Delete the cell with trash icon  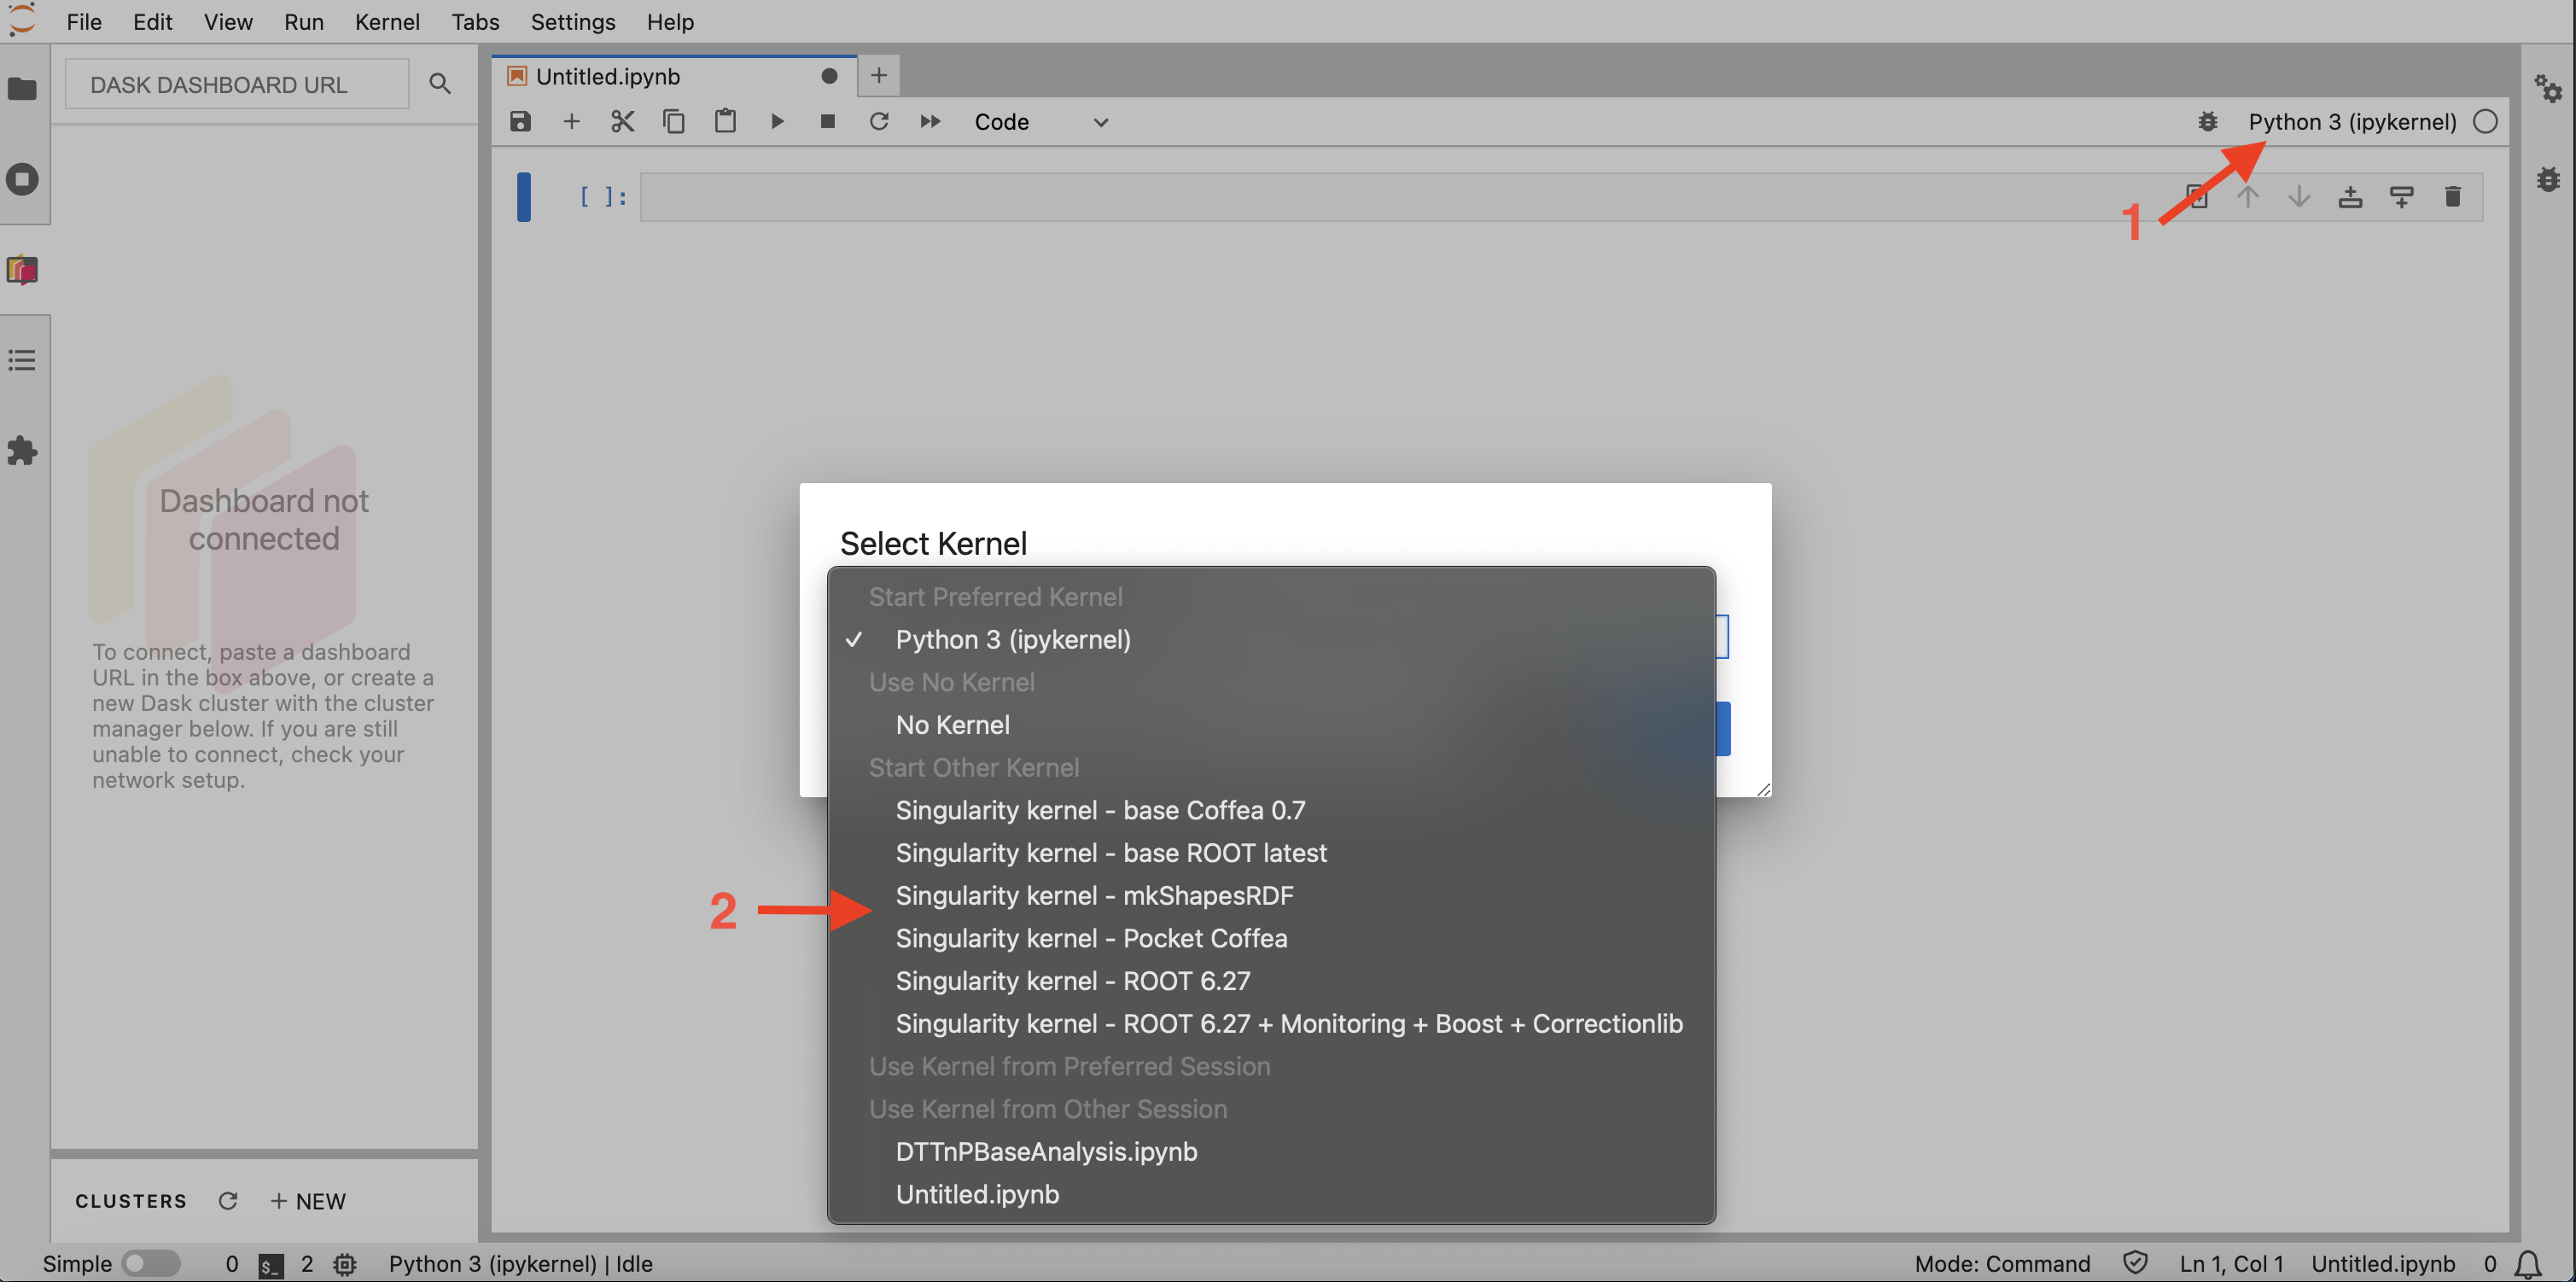pos(2452,197)
